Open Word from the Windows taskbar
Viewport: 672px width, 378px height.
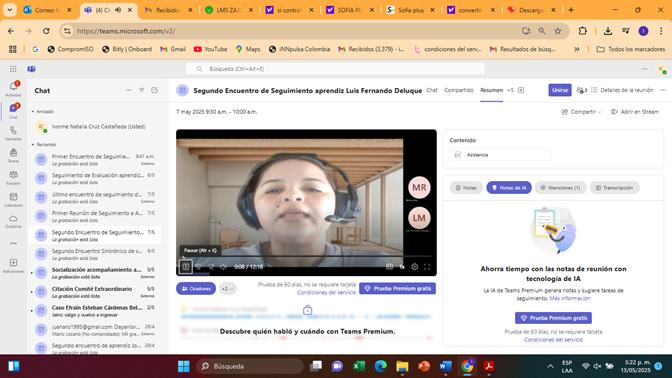[x=445, y=366]
